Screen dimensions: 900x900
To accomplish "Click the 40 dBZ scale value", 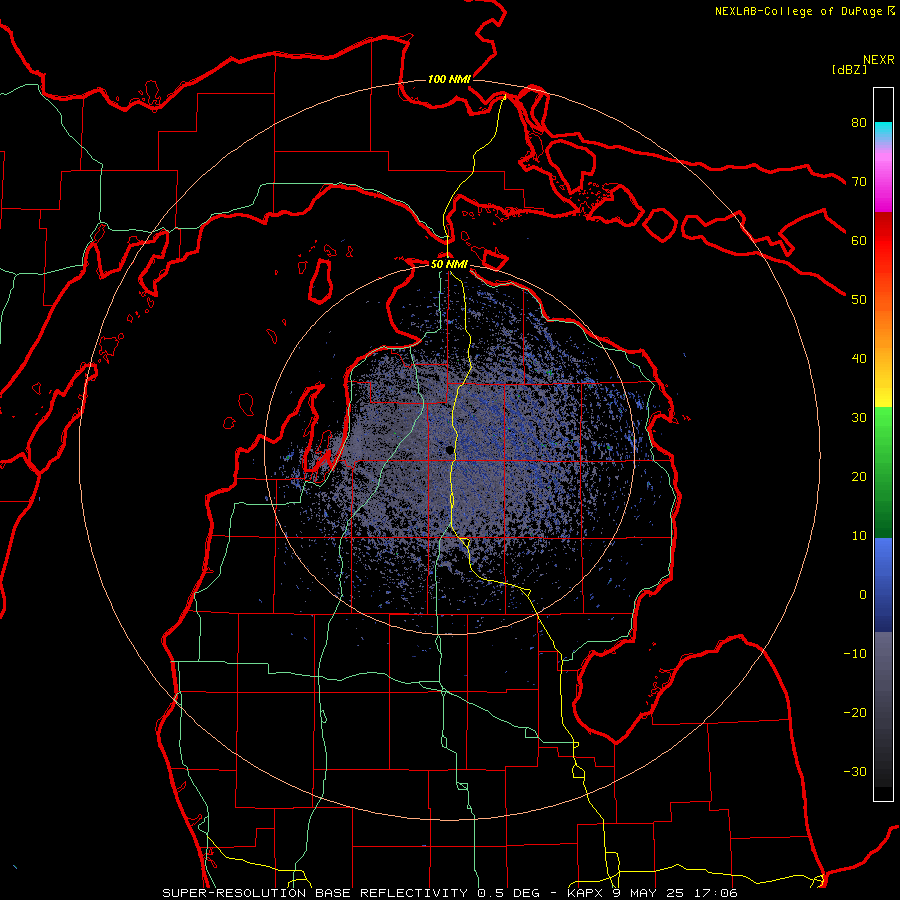I will coord(859,359).
